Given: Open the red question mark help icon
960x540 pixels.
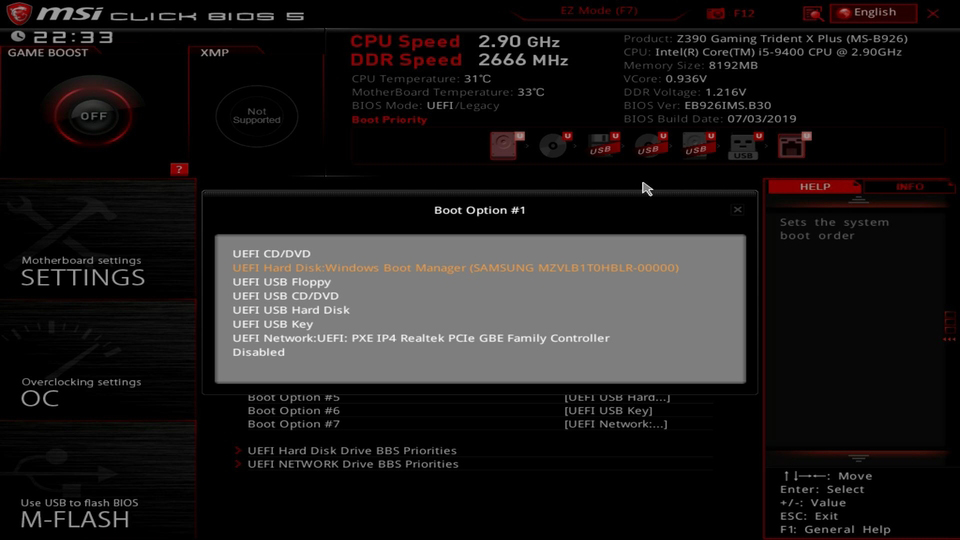Looking at the screenshot, I should pyautogui.click(x=179, y=170).
